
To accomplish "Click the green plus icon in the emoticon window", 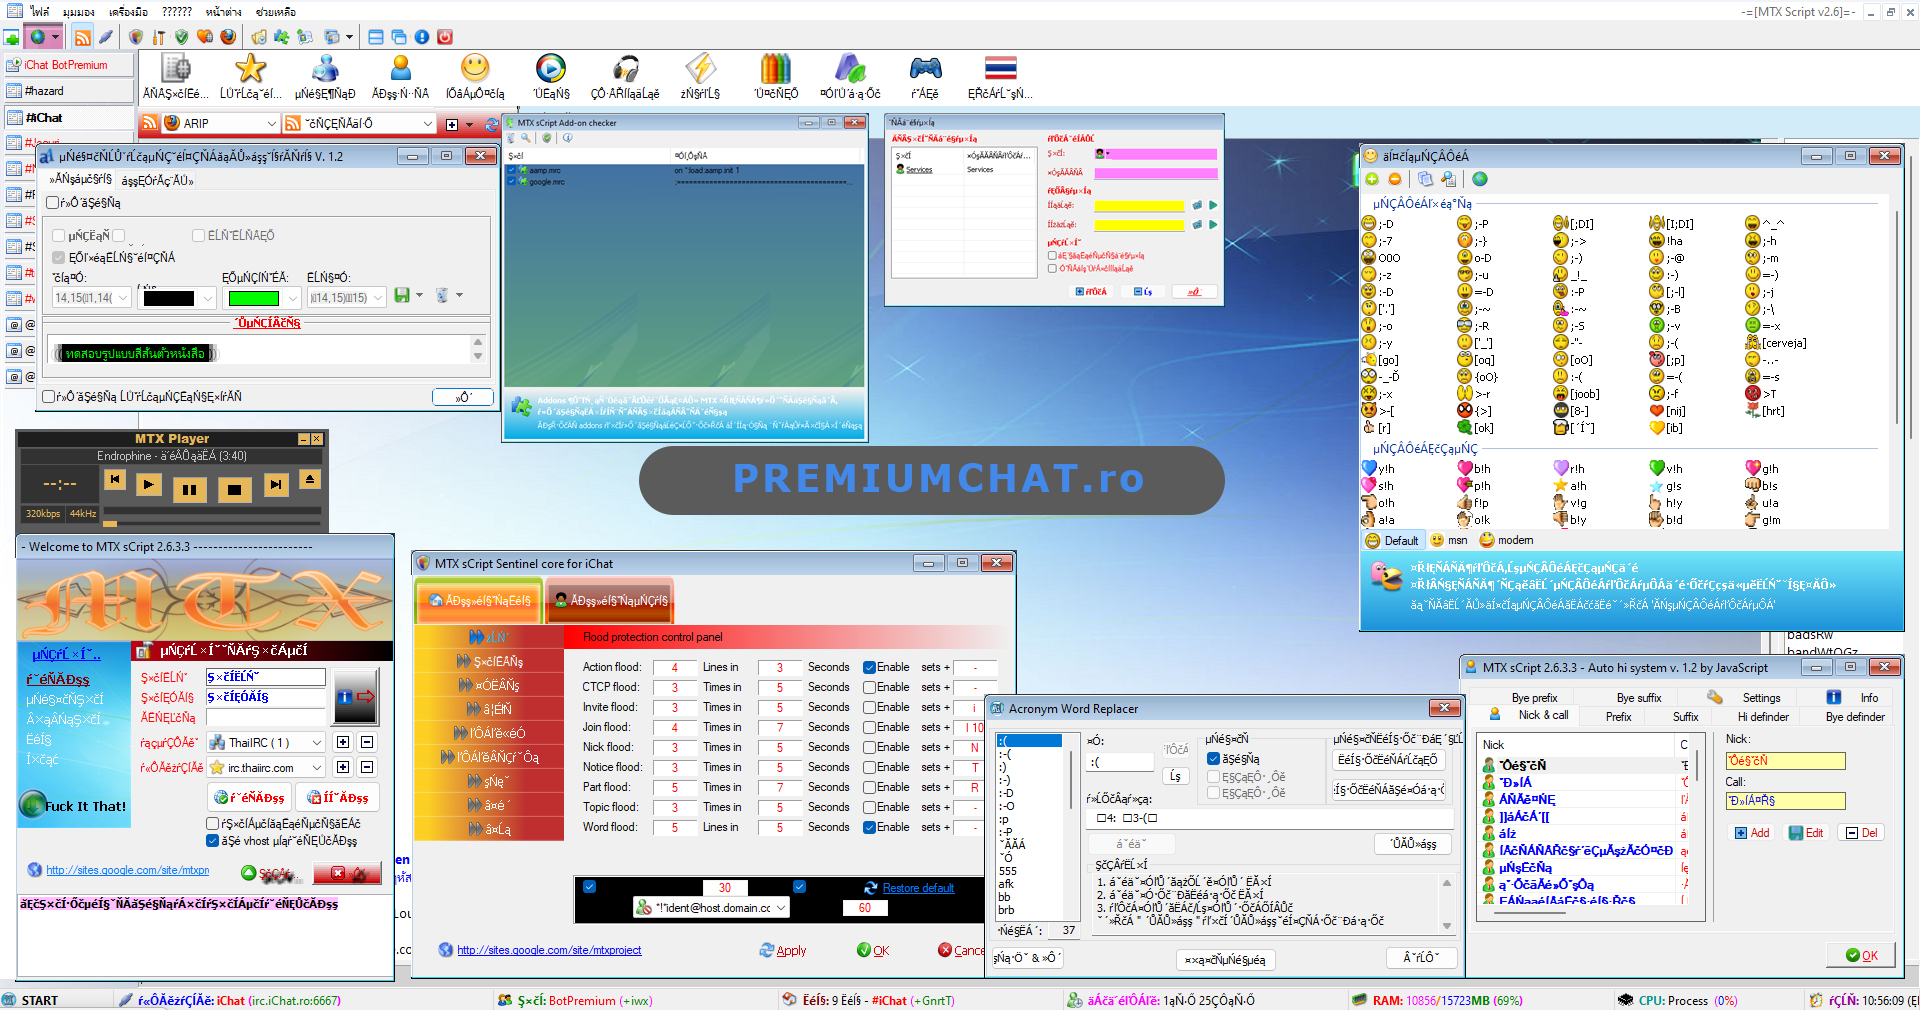I will click(1372, 179).
